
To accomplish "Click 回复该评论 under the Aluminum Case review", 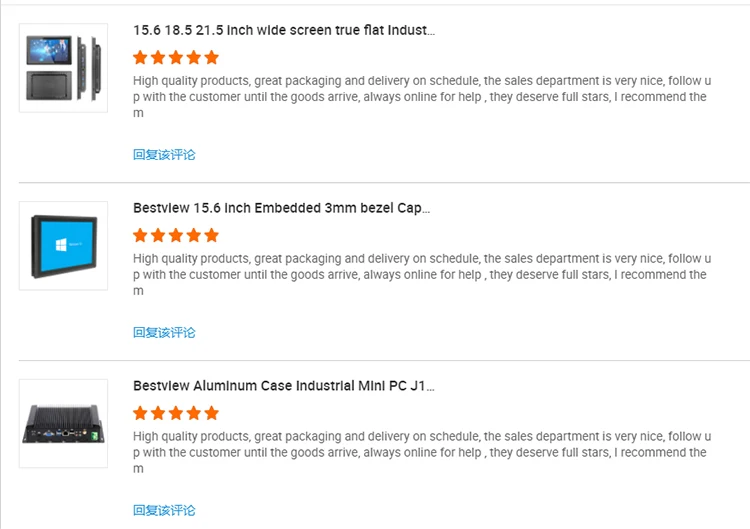I will (164, 511).
